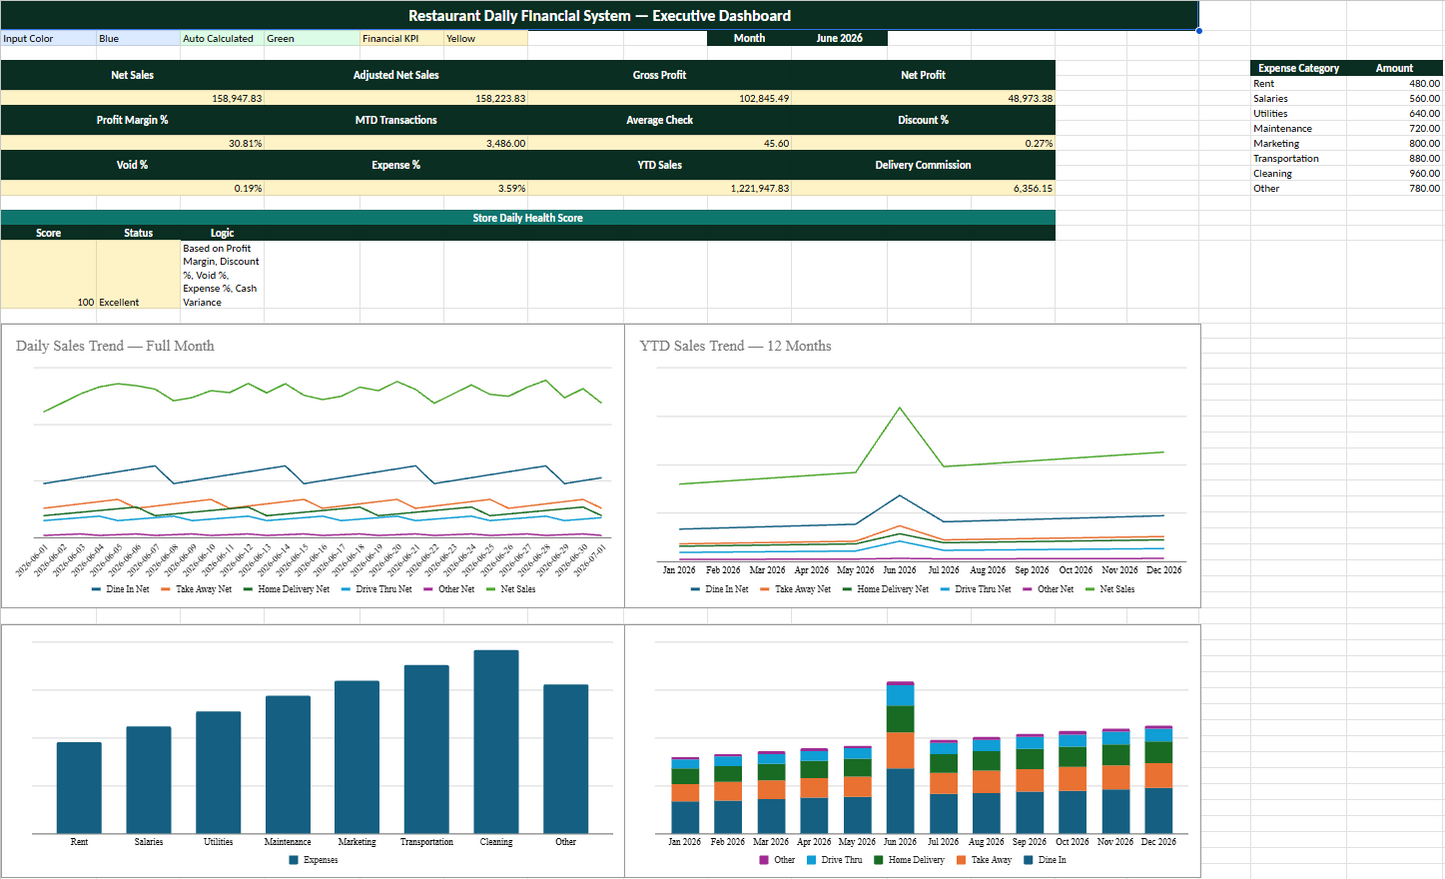Select the Cleaning bar in the Expenses chart
Screen dimensions: 1445x879
pyautogui.click(x=496, y=741)
